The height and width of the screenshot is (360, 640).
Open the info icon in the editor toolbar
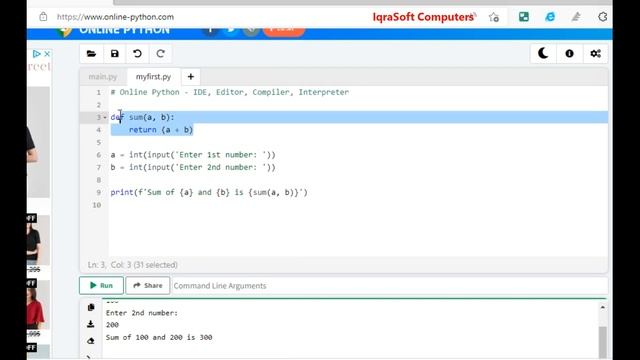(x=569, y=53)
